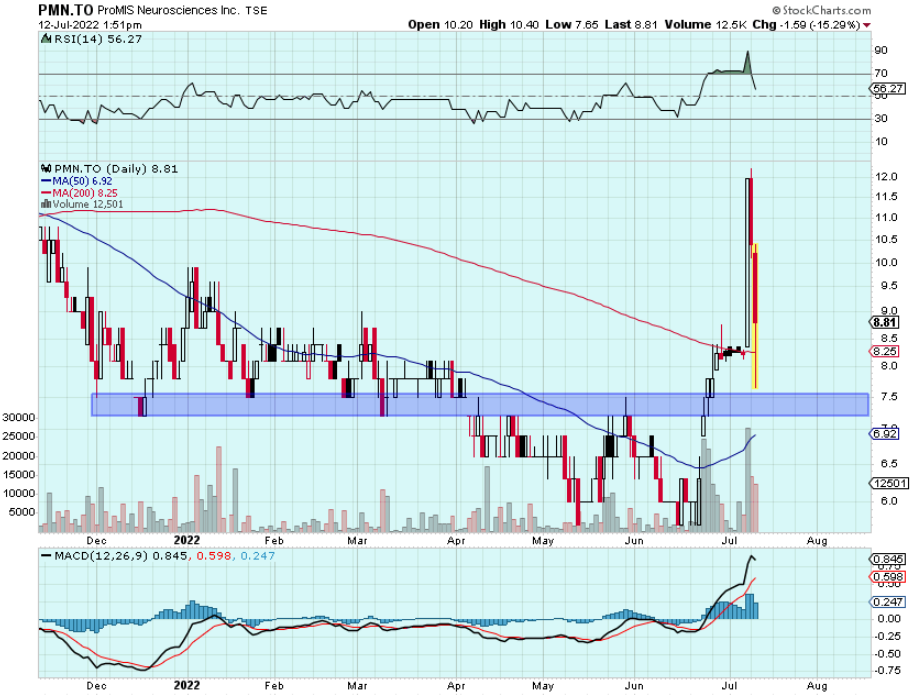Click the red down-arrow change indicator icon
Image resolution: width=916 pixels, height=696 pixels.
coord(867,25)
